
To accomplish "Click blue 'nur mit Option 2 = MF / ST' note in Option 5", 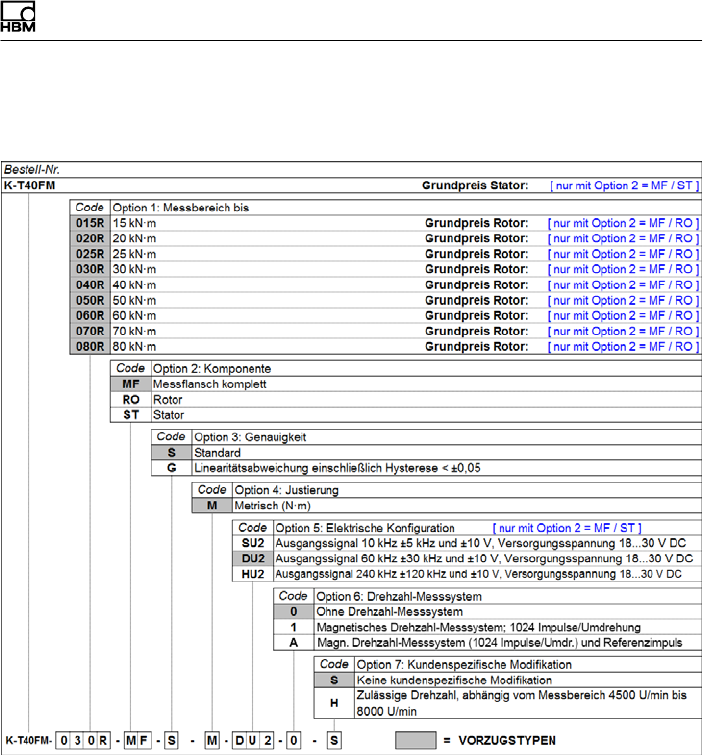I will pos(567,528).
